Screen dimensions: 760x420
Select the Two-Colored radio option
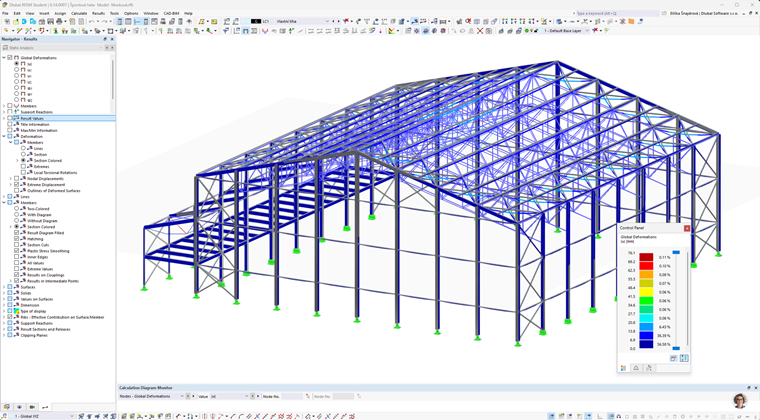pos(16,209)
